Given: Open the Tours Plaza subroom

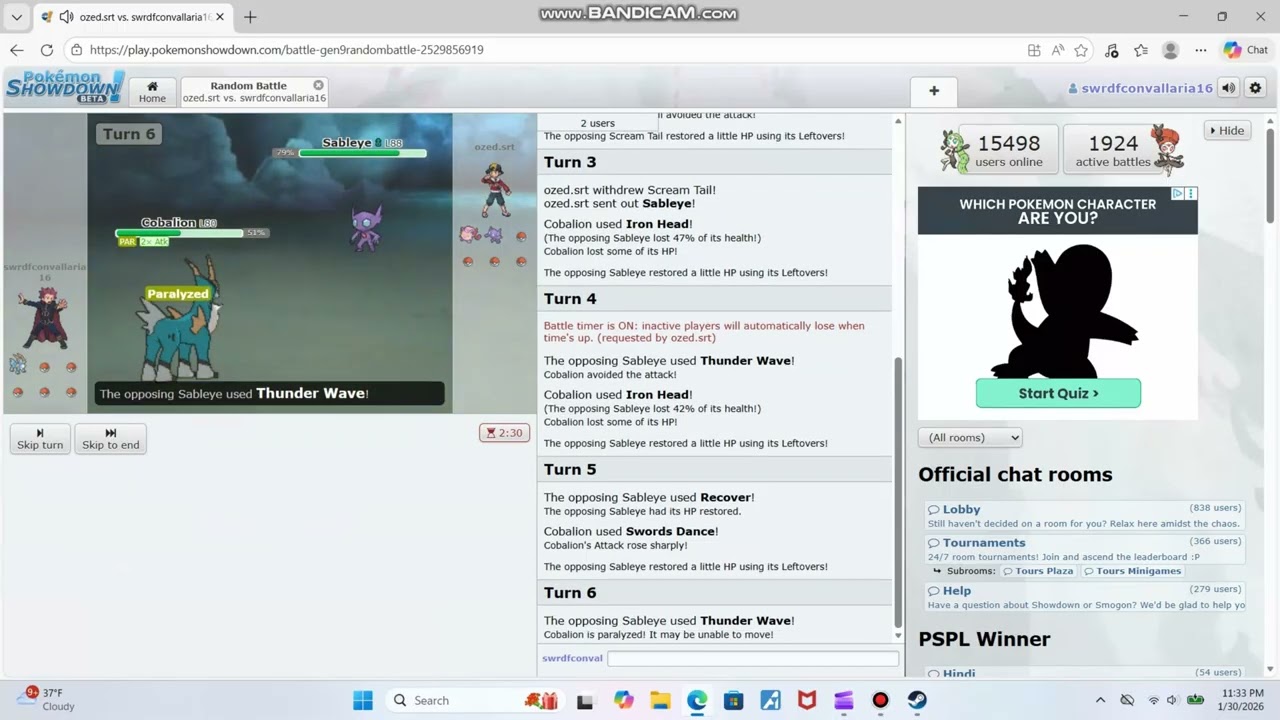Looking at the screenshot, I should pos(1038,571).
